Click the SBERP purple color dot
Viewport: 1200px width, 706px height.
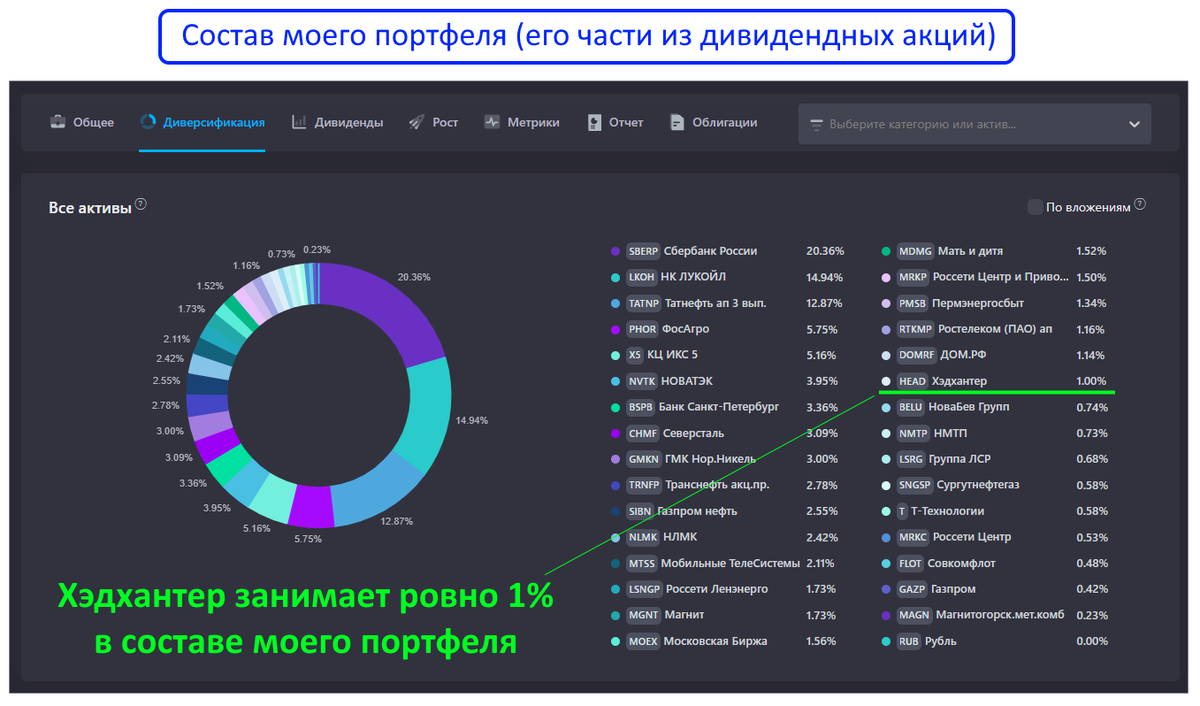coord(615,251)
